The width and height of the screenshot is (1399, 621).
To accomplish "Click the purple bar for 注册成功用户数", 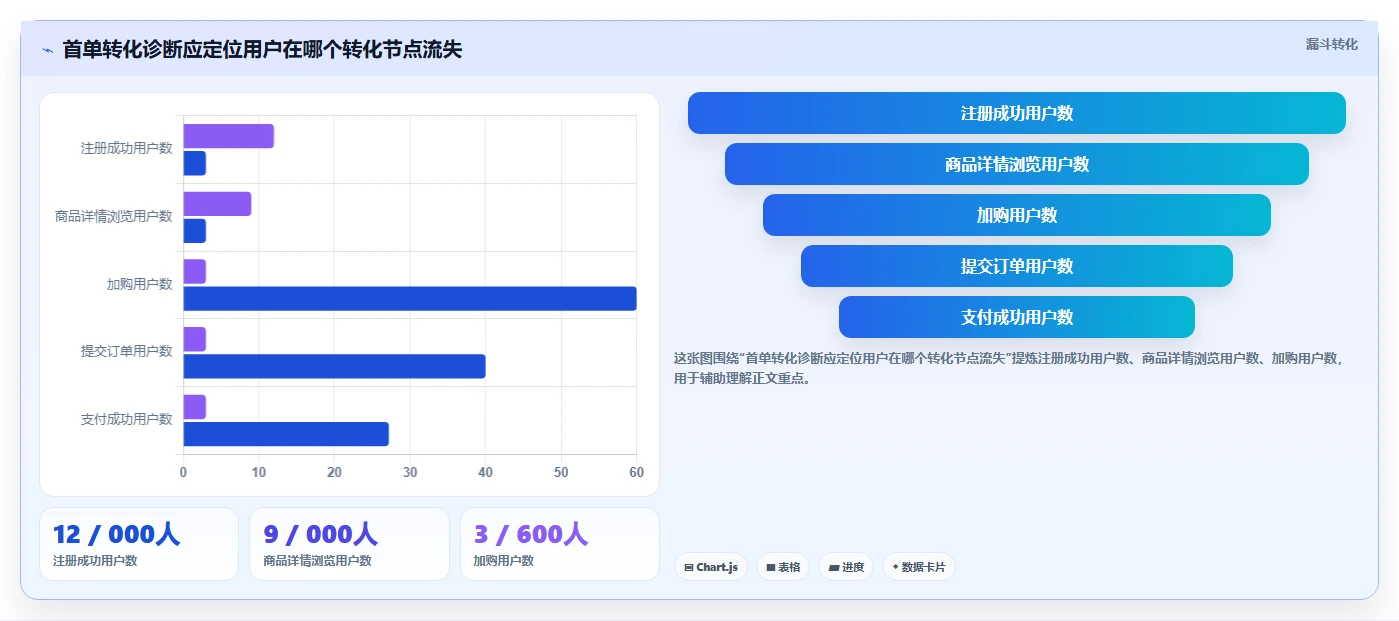I will (x=228, y=136).
